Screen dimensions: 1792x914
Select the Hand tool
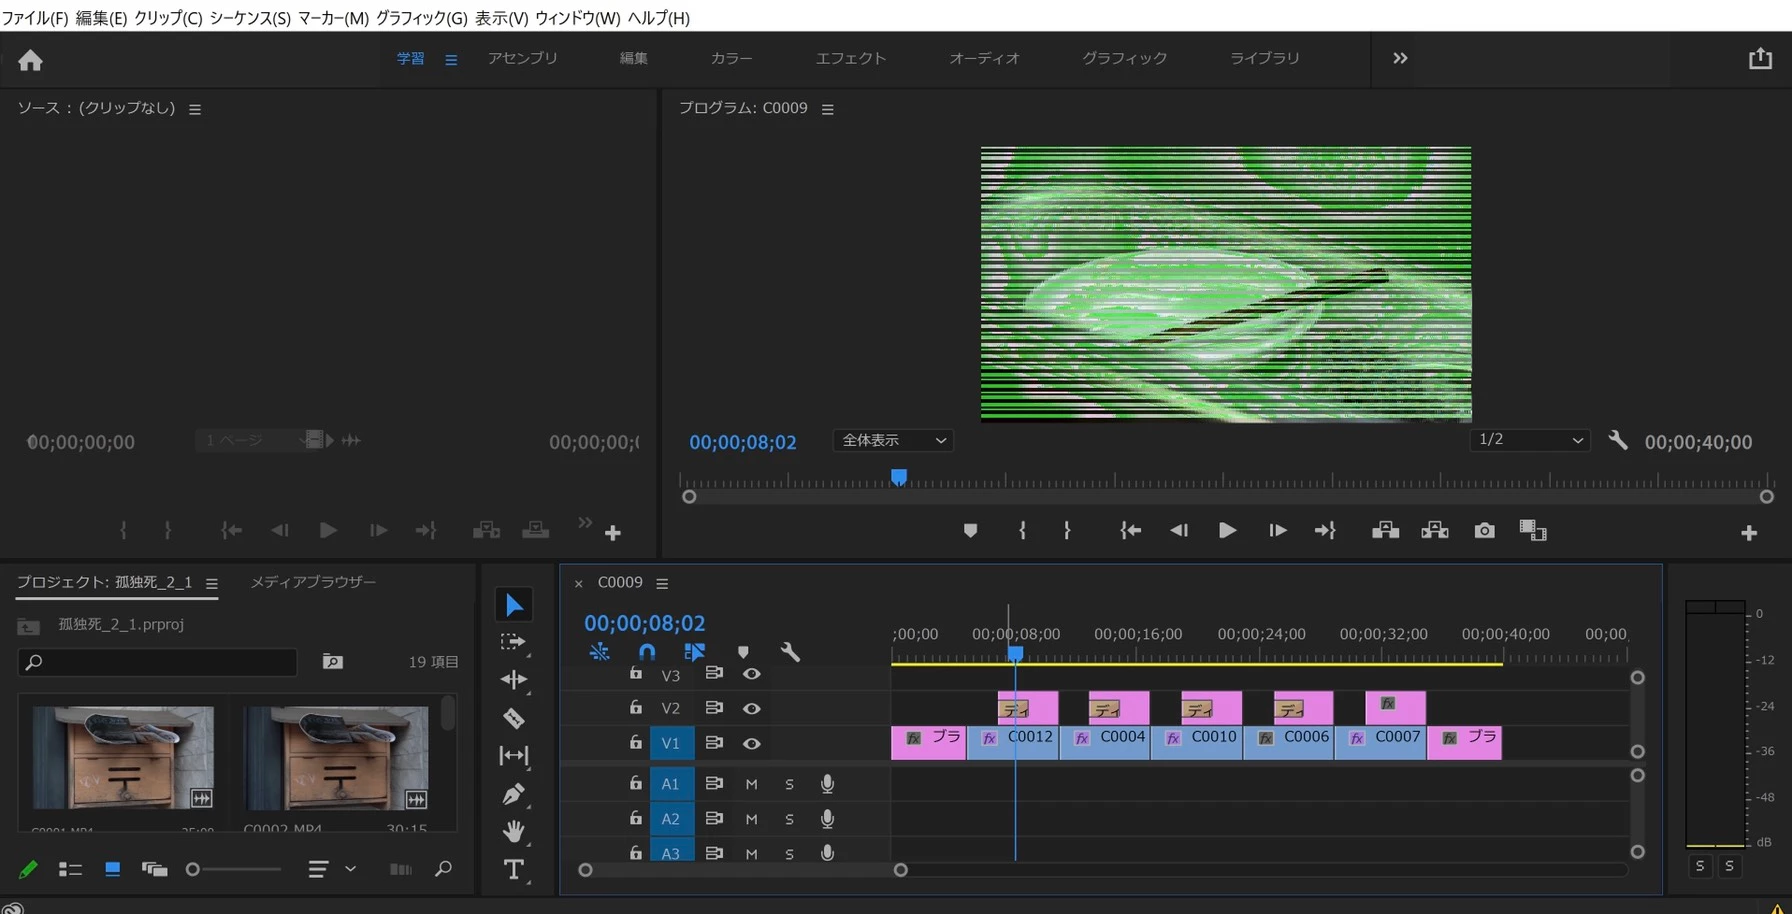coord(514,831)
